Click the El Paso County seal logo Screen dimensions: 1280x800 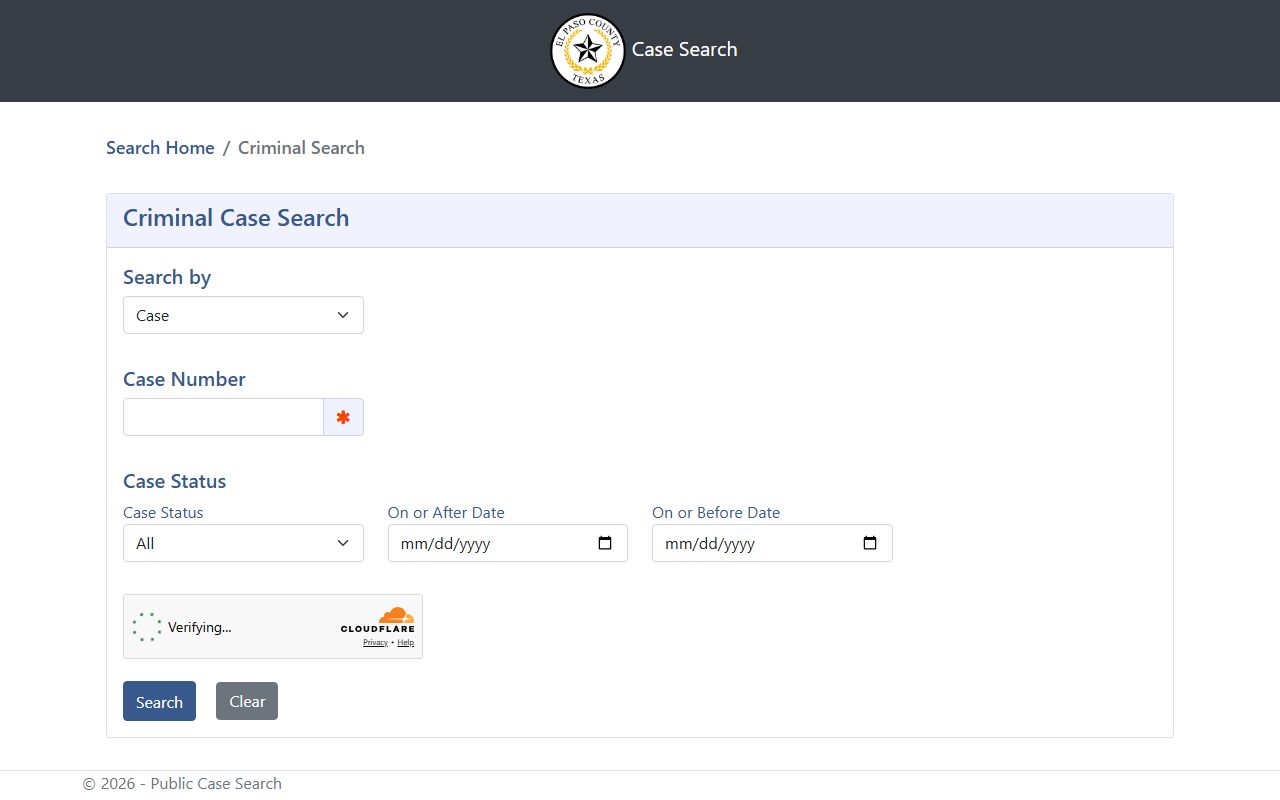(588, 50)
